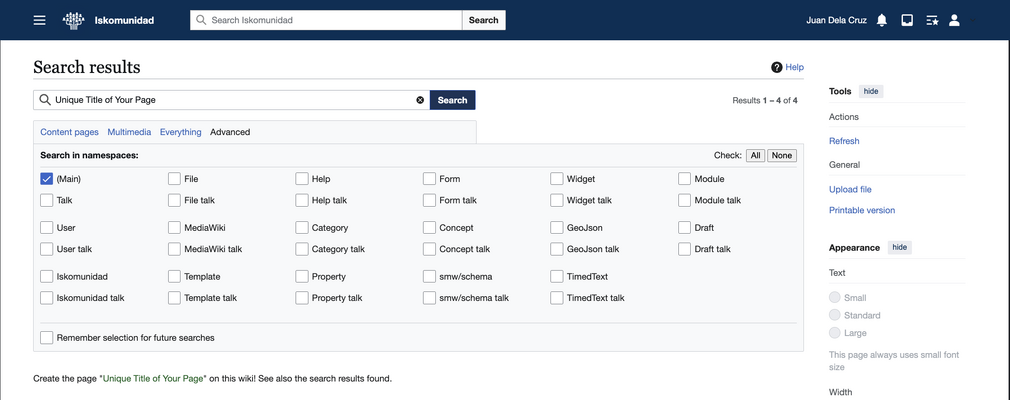Viewport: 1010px width, 400px height.
Task: Open the Upload file link
Action: pyautogui.click(x=850, y=189)
